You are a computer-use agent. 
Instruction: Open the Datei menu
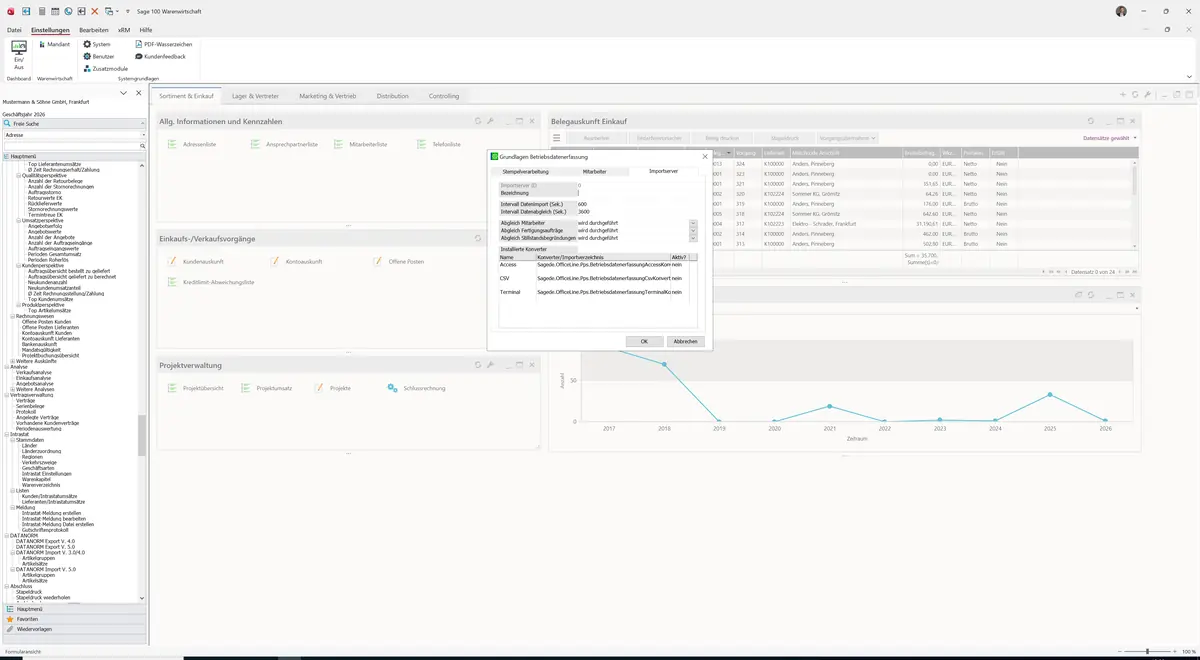[14, 30]
